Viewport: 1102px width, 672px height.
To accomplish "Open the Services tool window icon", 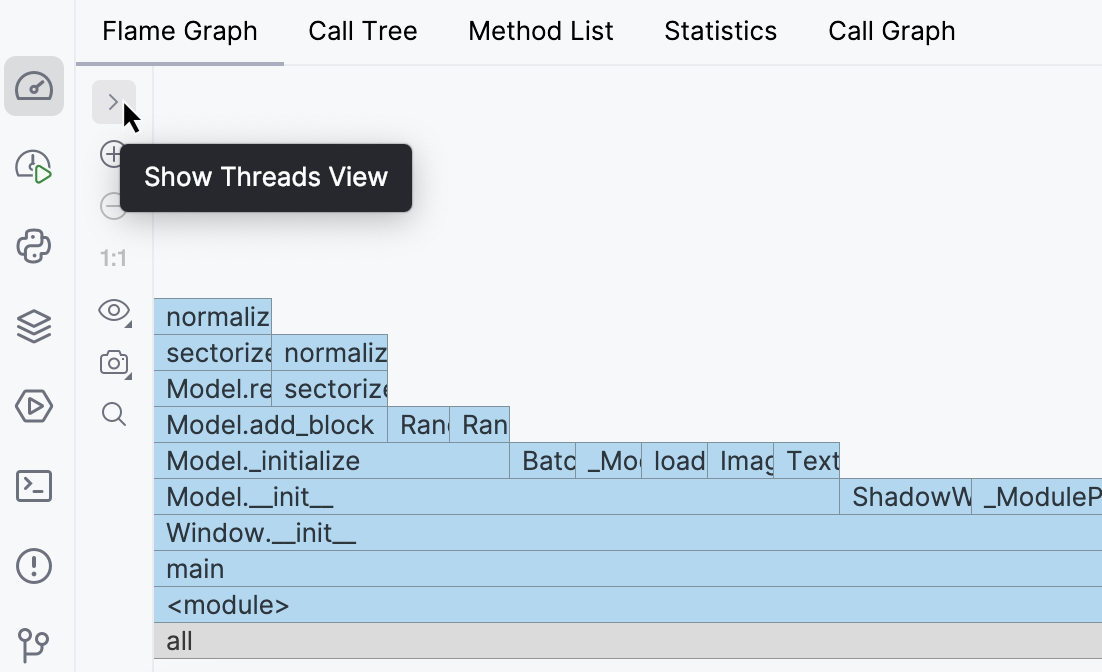I will pyautogui.click(x=33, y=326).
